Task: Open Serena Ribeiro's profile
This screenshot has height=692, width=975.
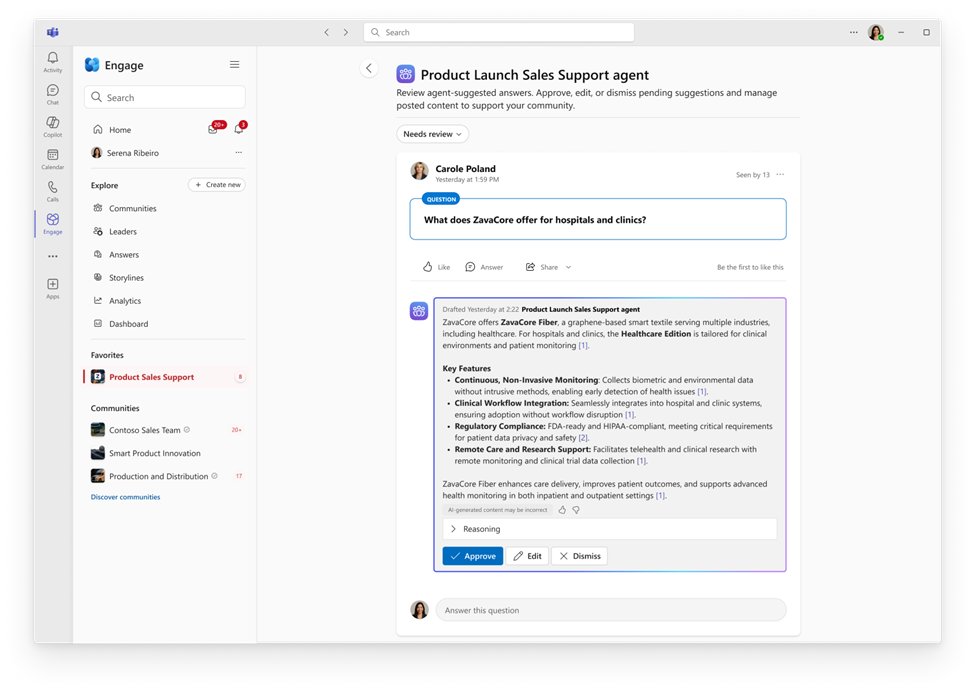Action: coord(133,153)
